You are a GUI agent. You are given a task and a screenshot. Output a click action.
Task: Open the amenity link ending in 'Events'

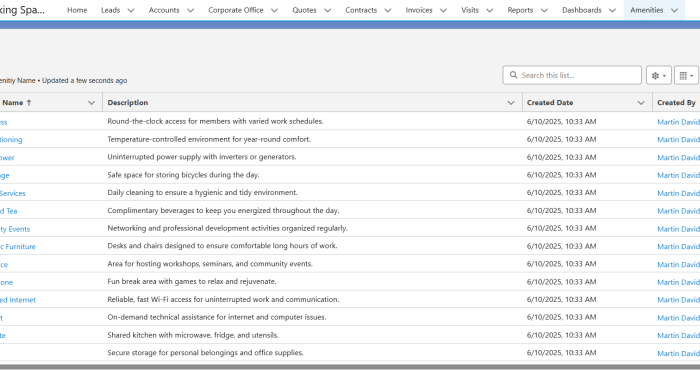15,229
